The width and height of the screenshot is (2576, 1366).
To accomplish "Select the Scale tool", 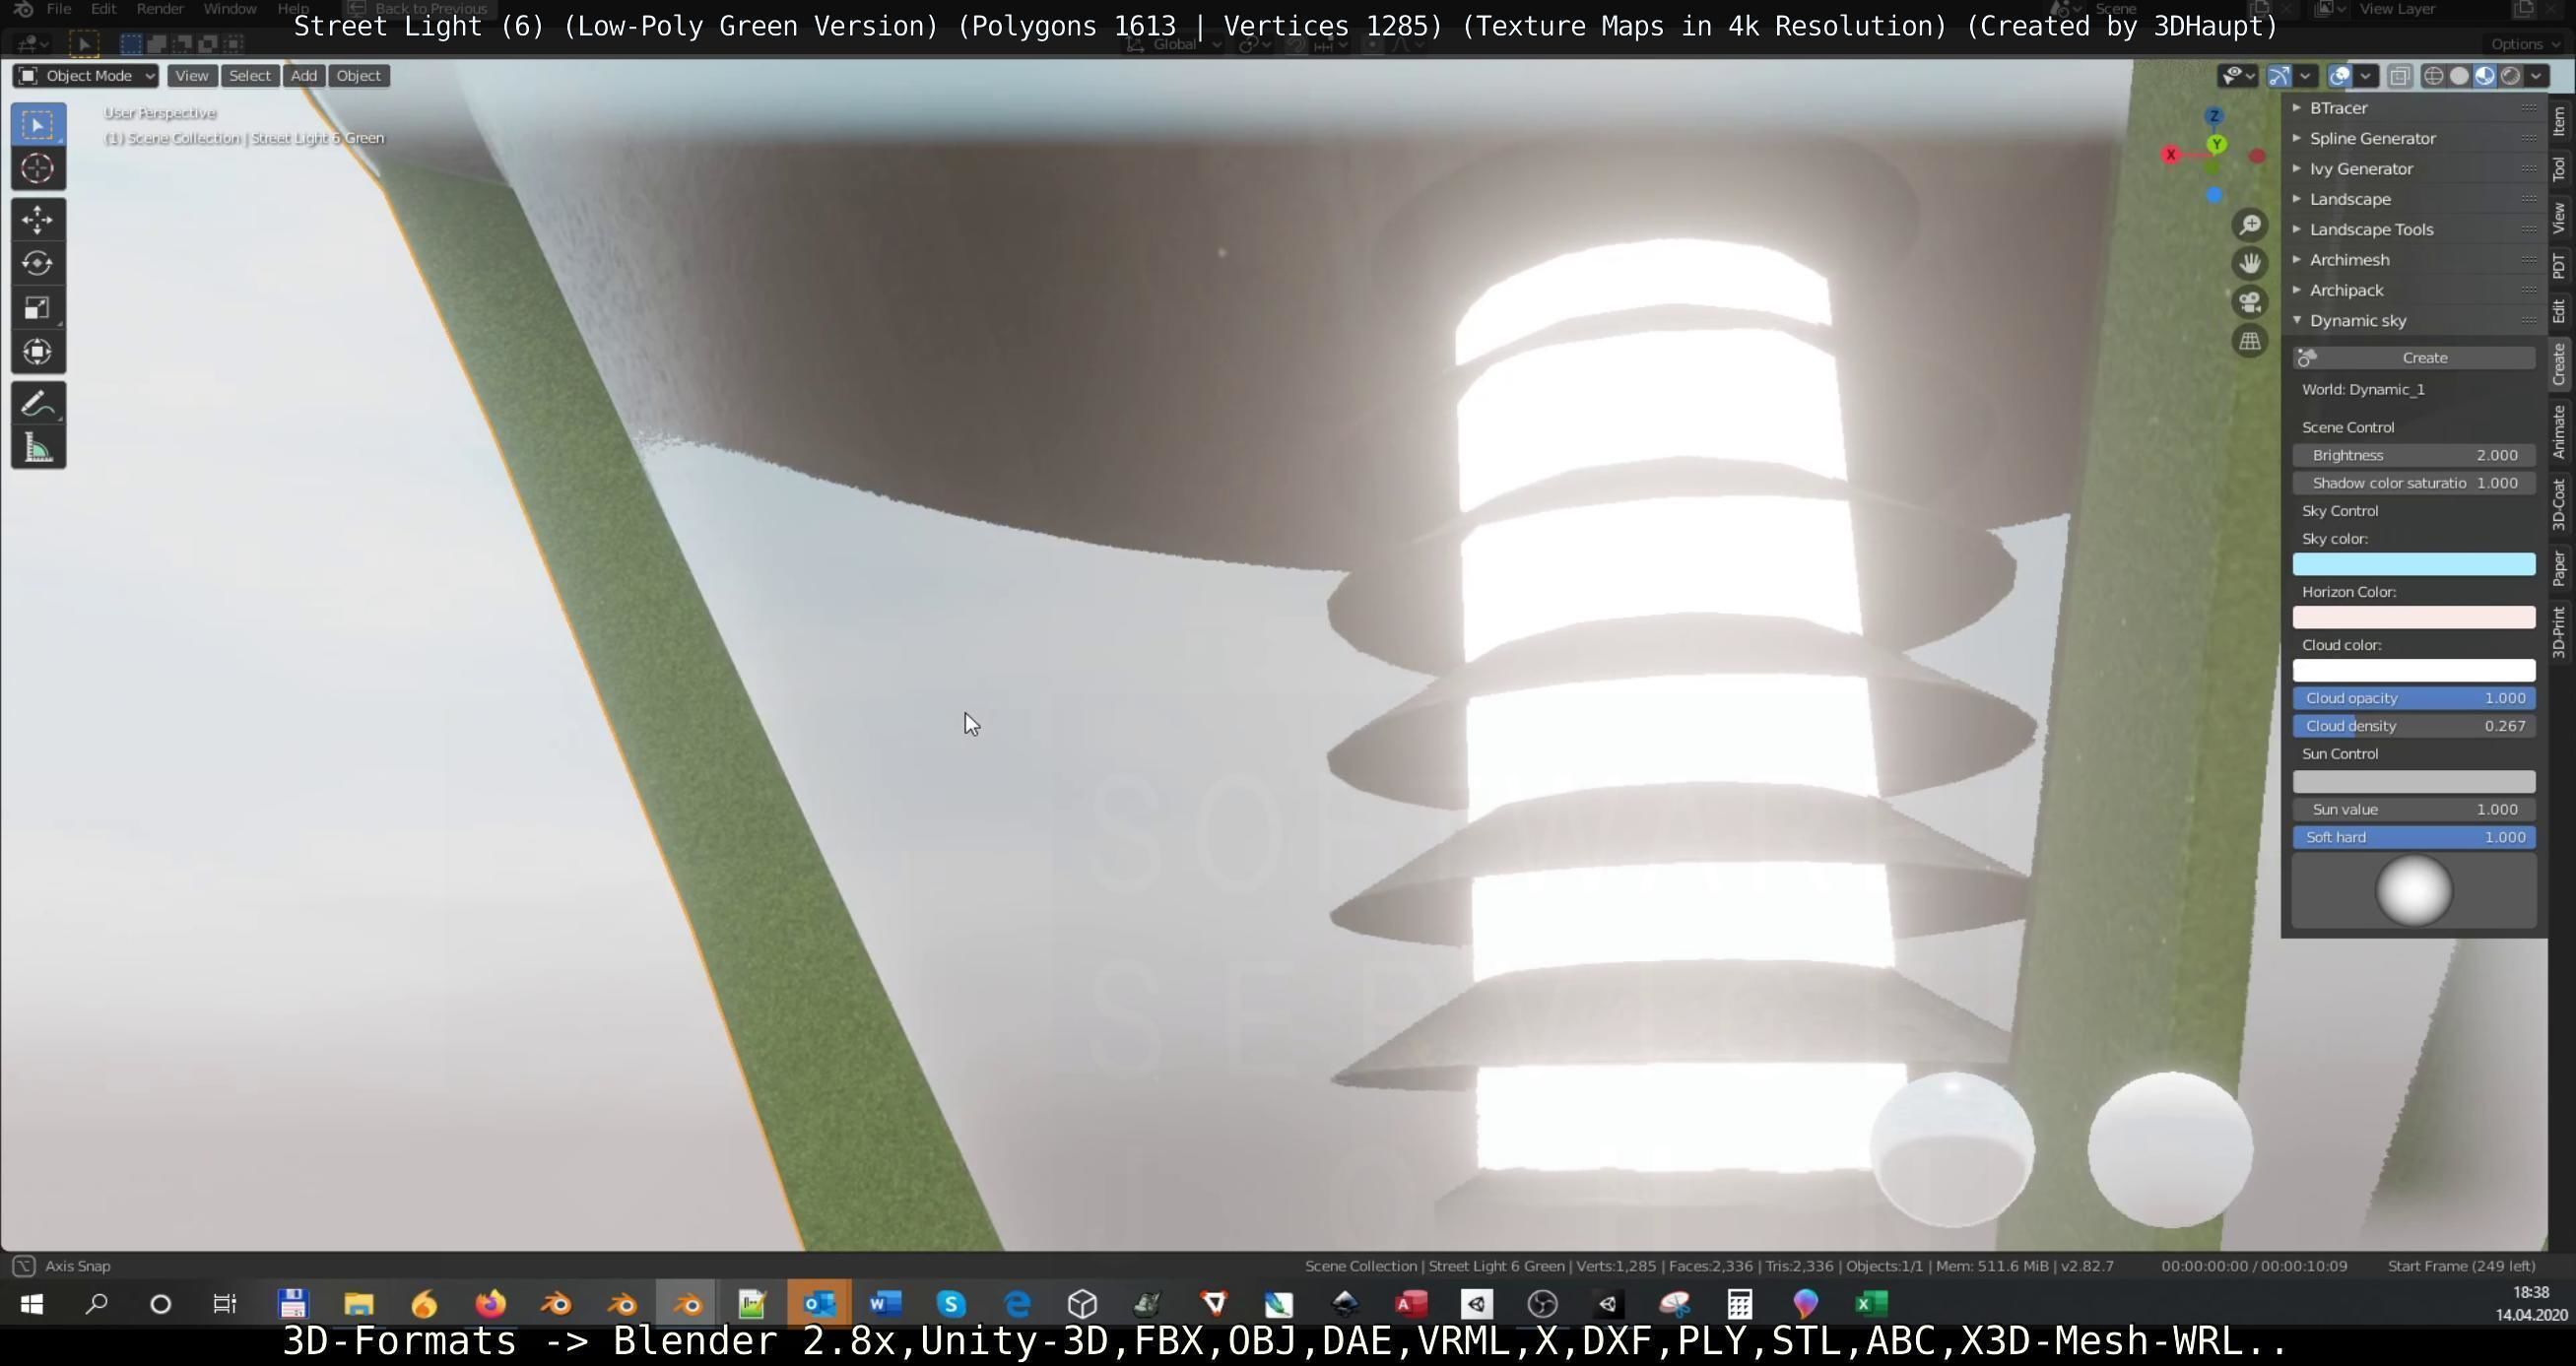I will [38, 307].
